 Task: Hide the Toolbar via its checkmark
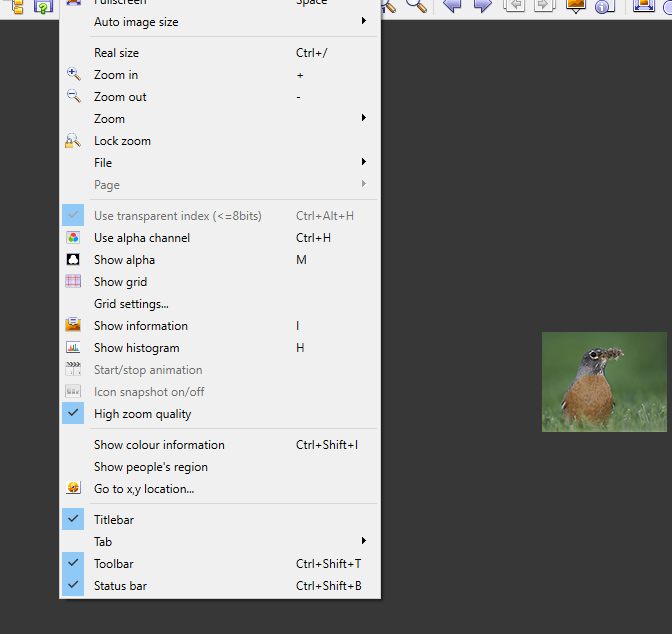click(x=73, y=564)
